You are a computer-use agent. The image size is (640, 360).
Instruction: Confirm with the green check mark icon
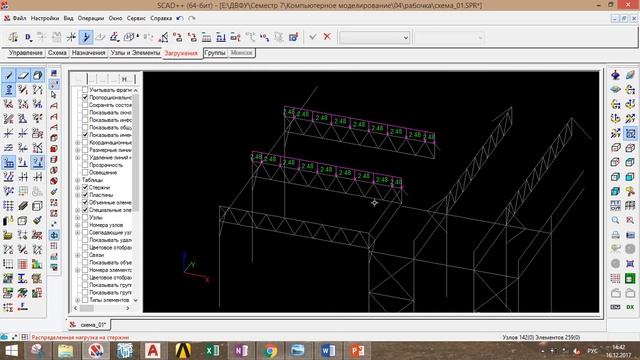click(313, 37)
